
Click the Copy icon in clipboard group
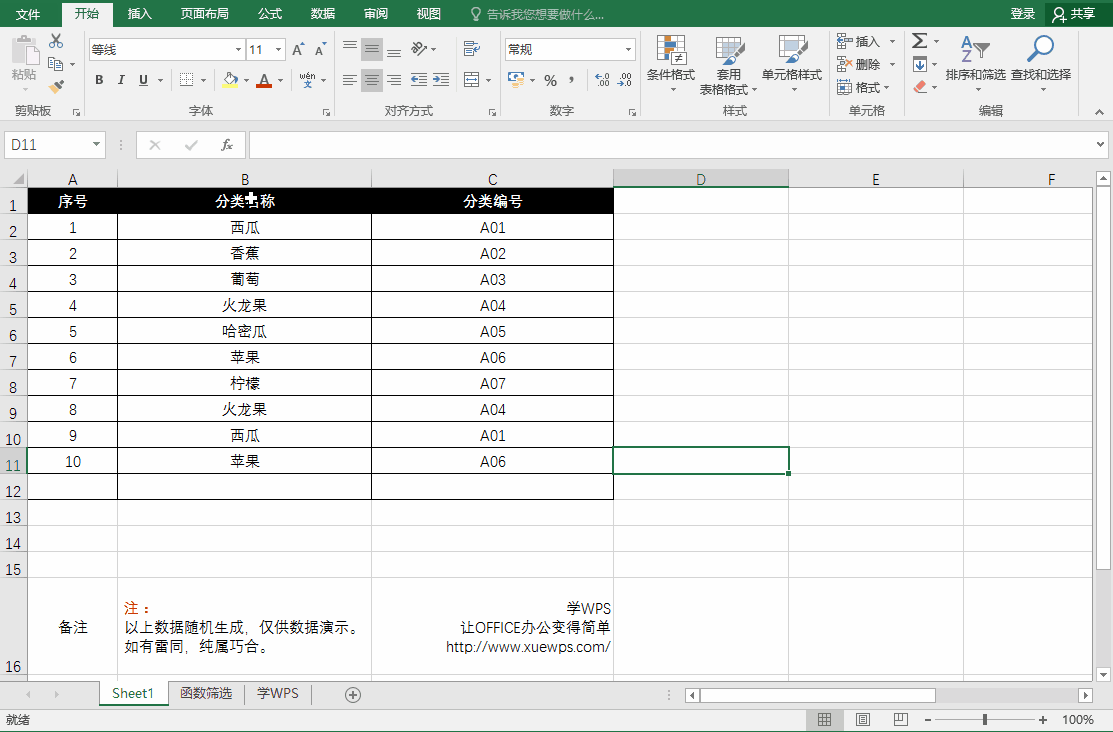click(x=56, y=64)
